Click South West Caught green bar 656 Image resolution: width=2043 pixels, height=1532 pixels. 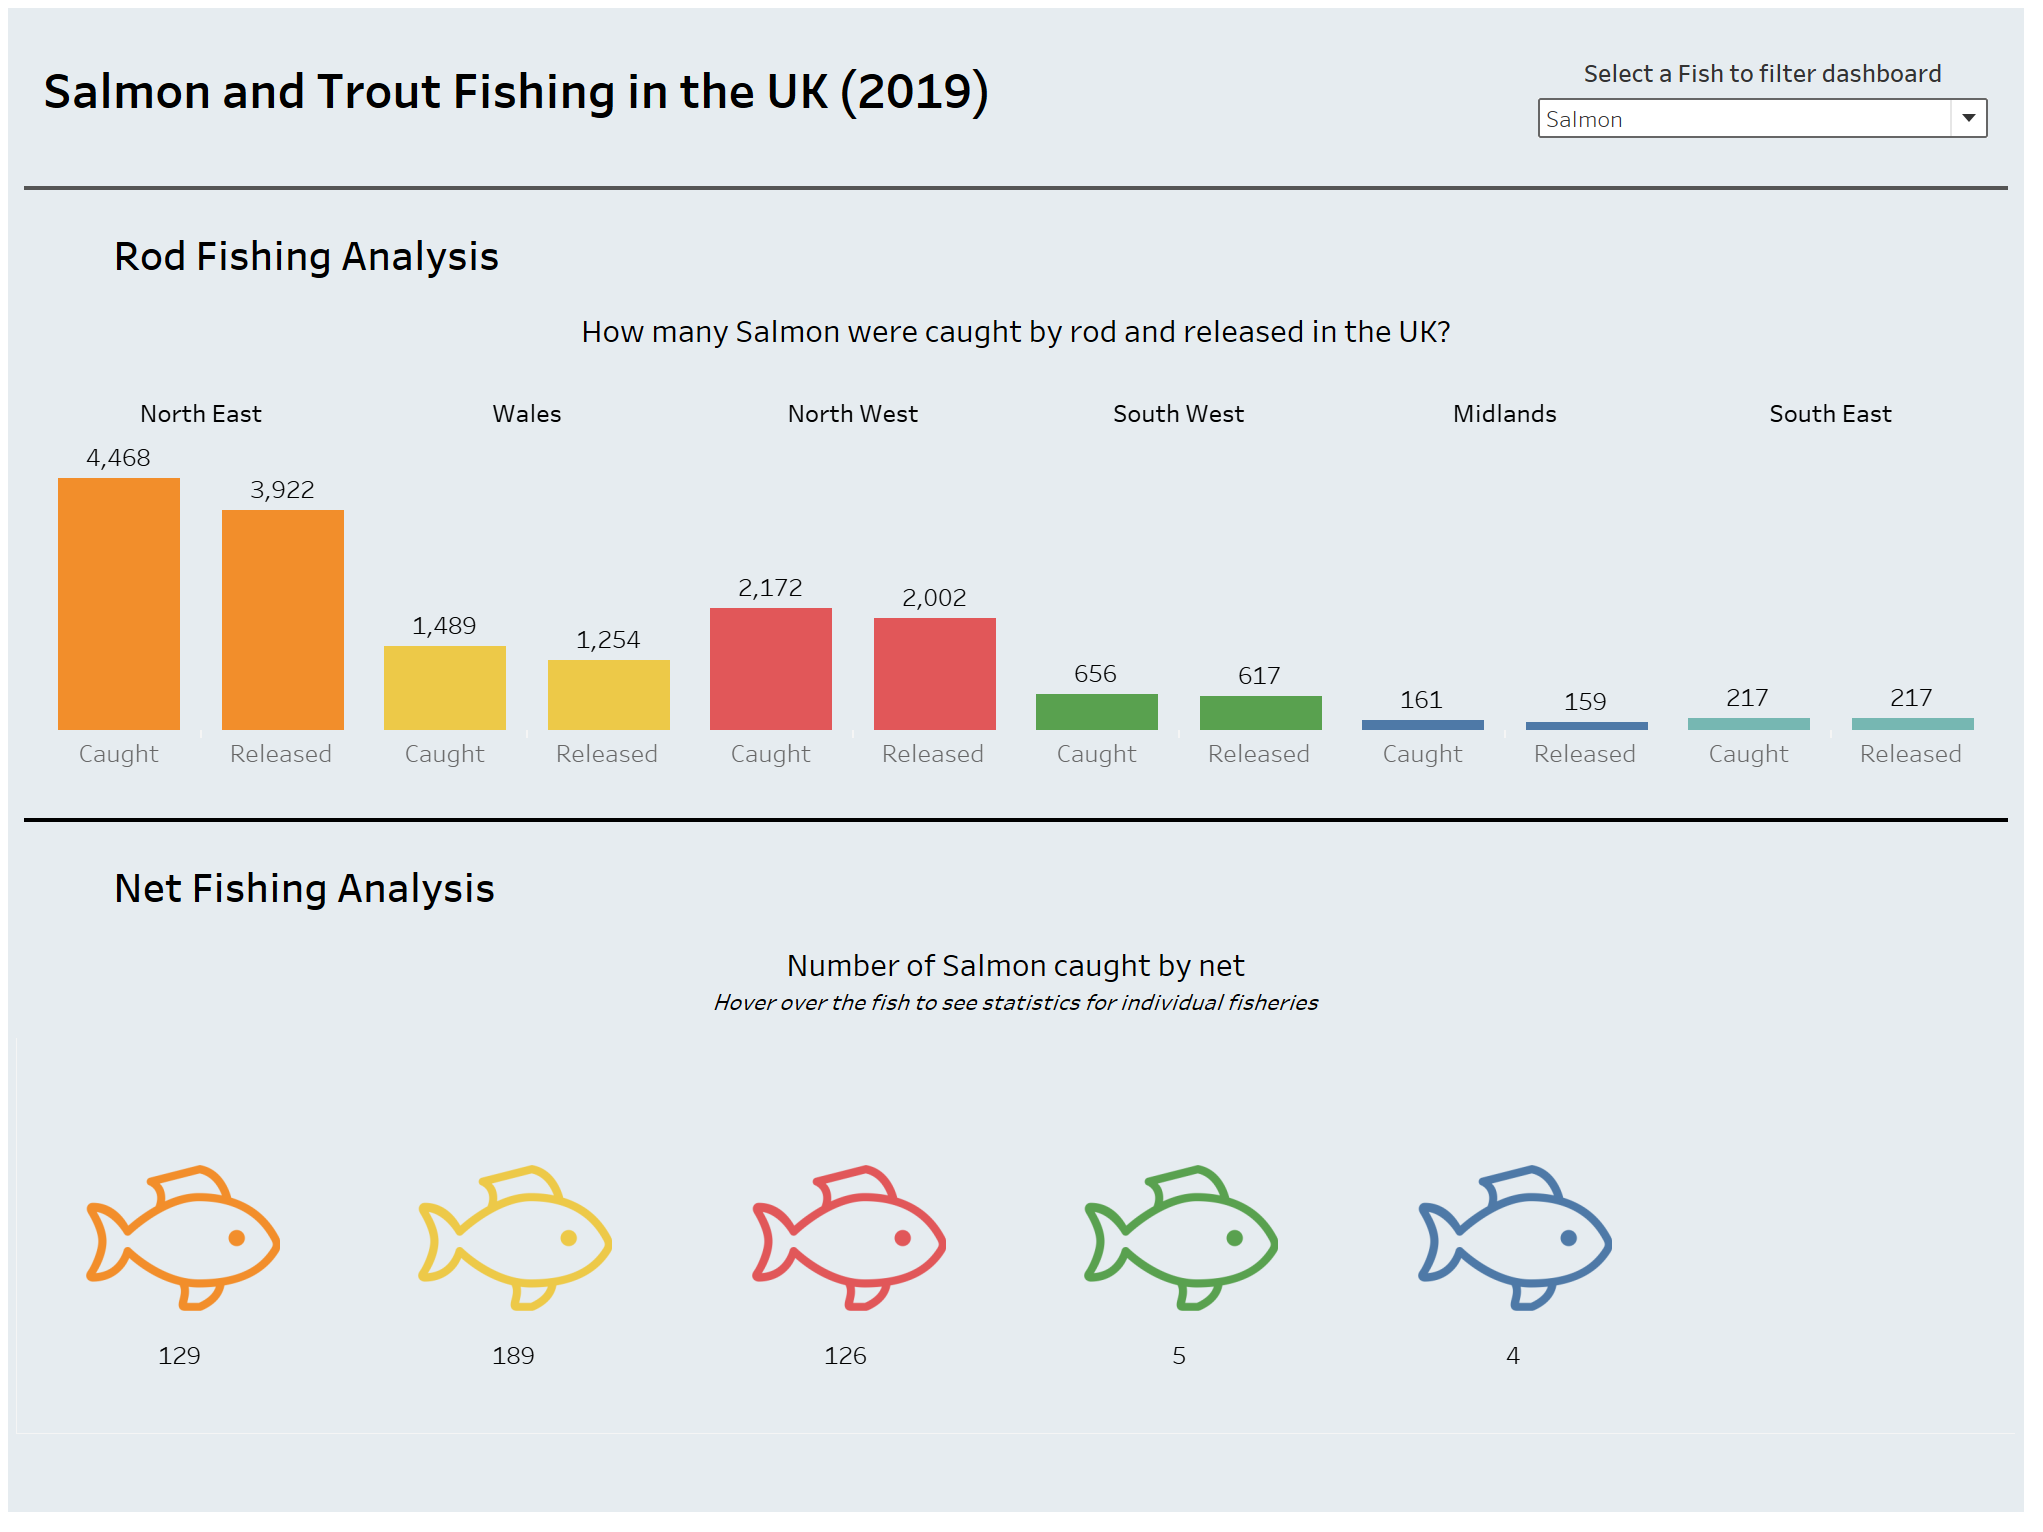[1097, 711]
